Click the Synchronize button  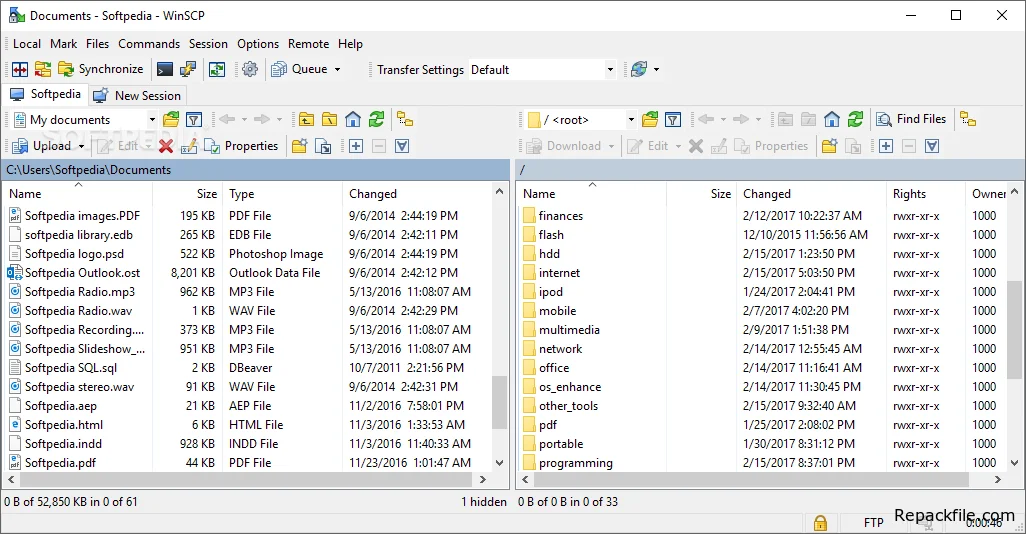[x=101, y=69]
